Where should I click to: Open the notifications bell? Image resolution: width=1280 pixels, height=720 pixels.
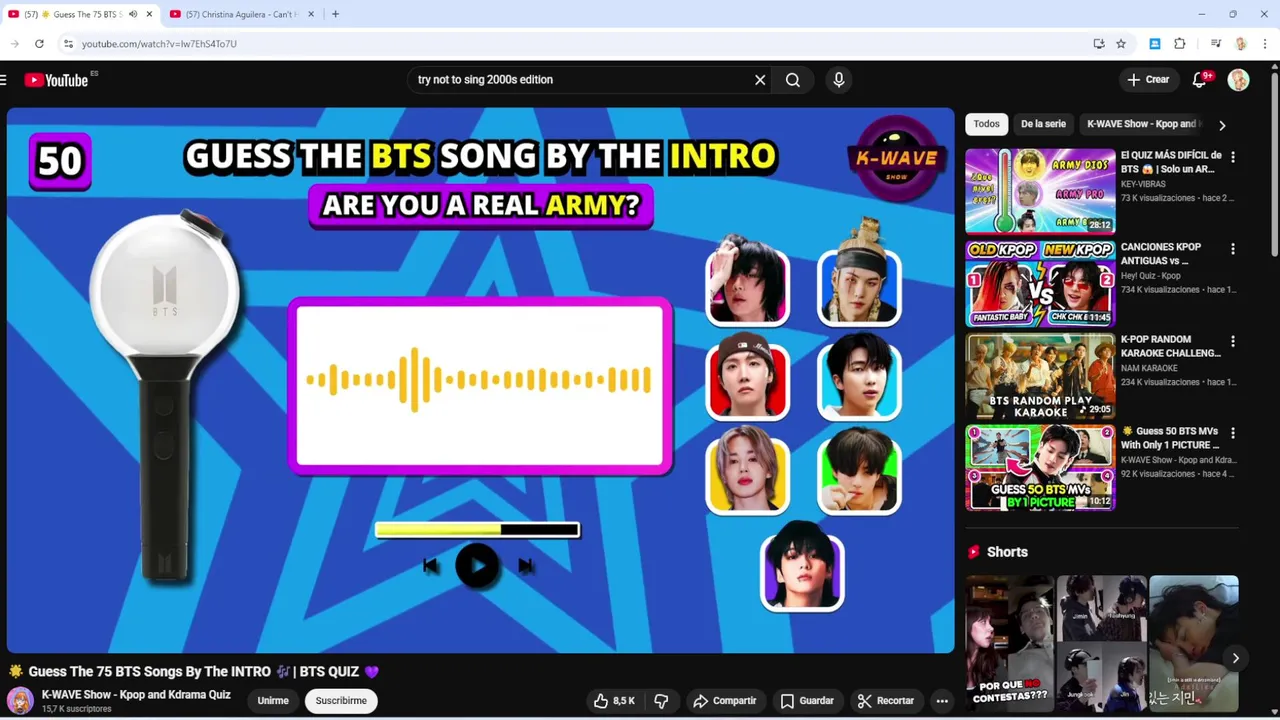click(x=1200, y=80)
